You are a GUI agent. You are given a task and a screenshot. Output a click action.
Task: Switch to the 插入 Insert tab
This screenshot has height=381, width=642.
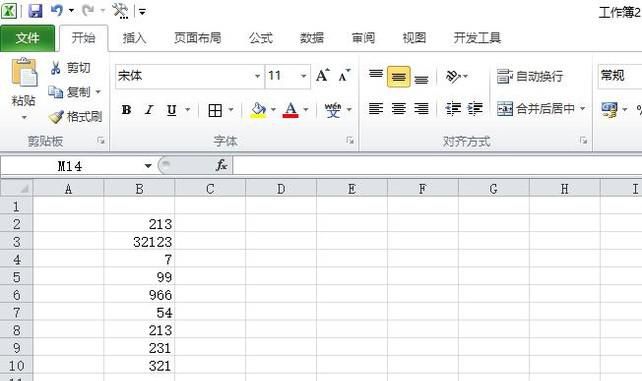tap(134, 38)
